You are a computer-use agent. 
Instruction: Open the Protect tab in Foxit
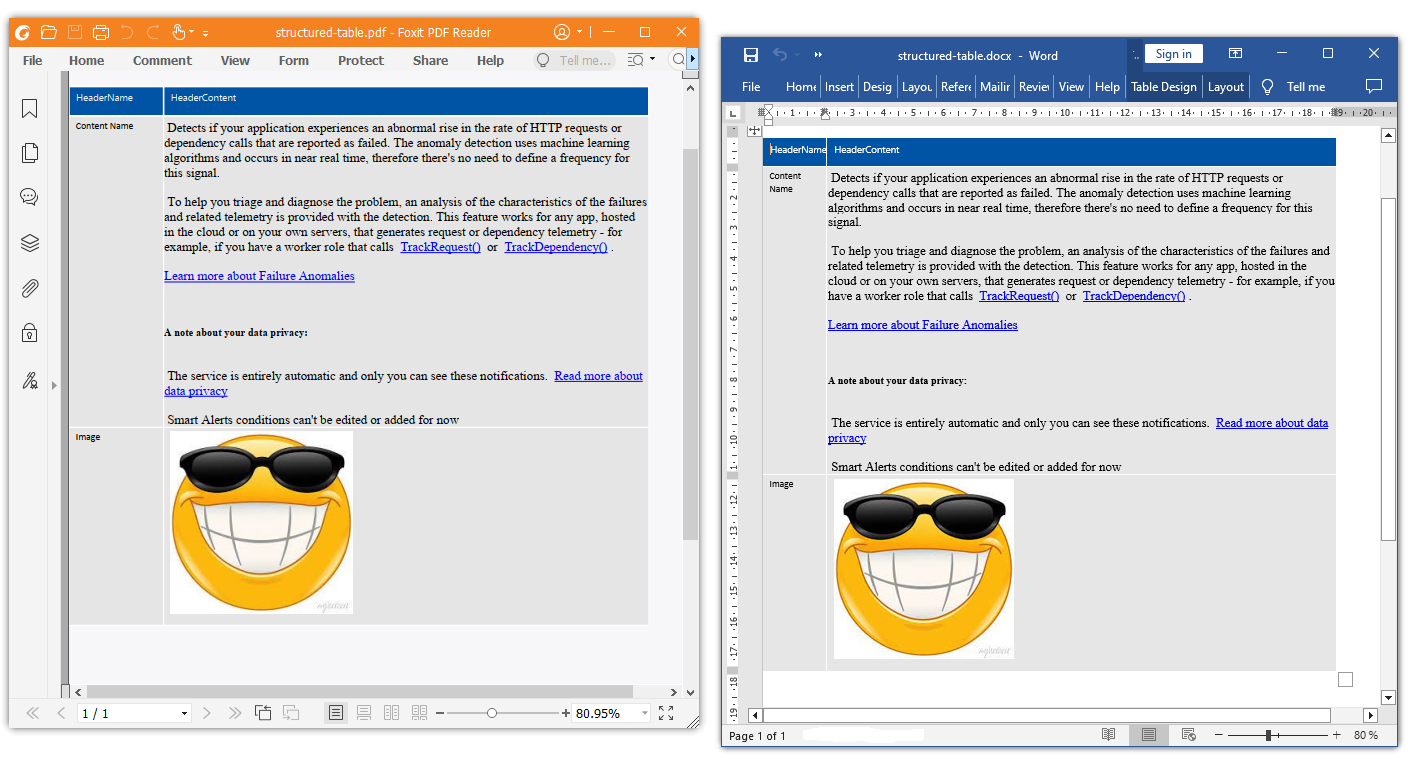[360, 61]
